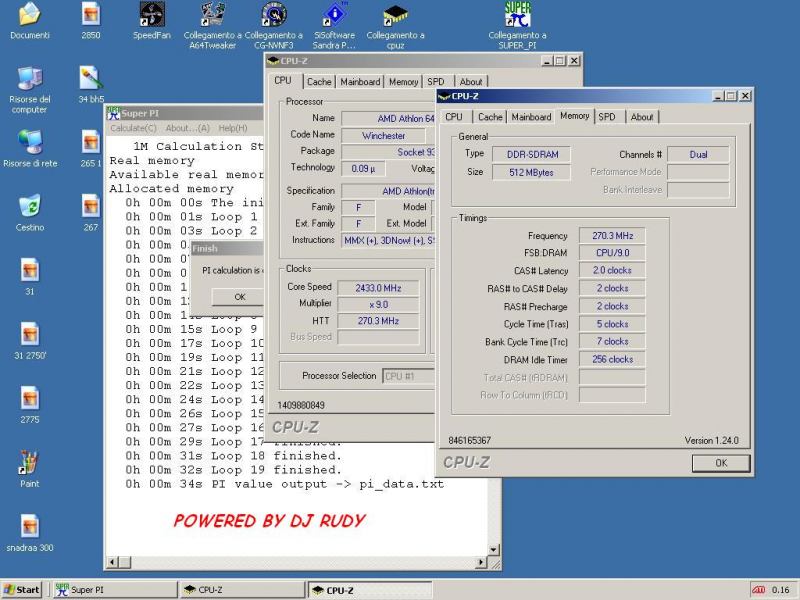Open the Processor Selection CPU #1 dropdown
This screenshot has height=600, width=800.
(408, 376)
